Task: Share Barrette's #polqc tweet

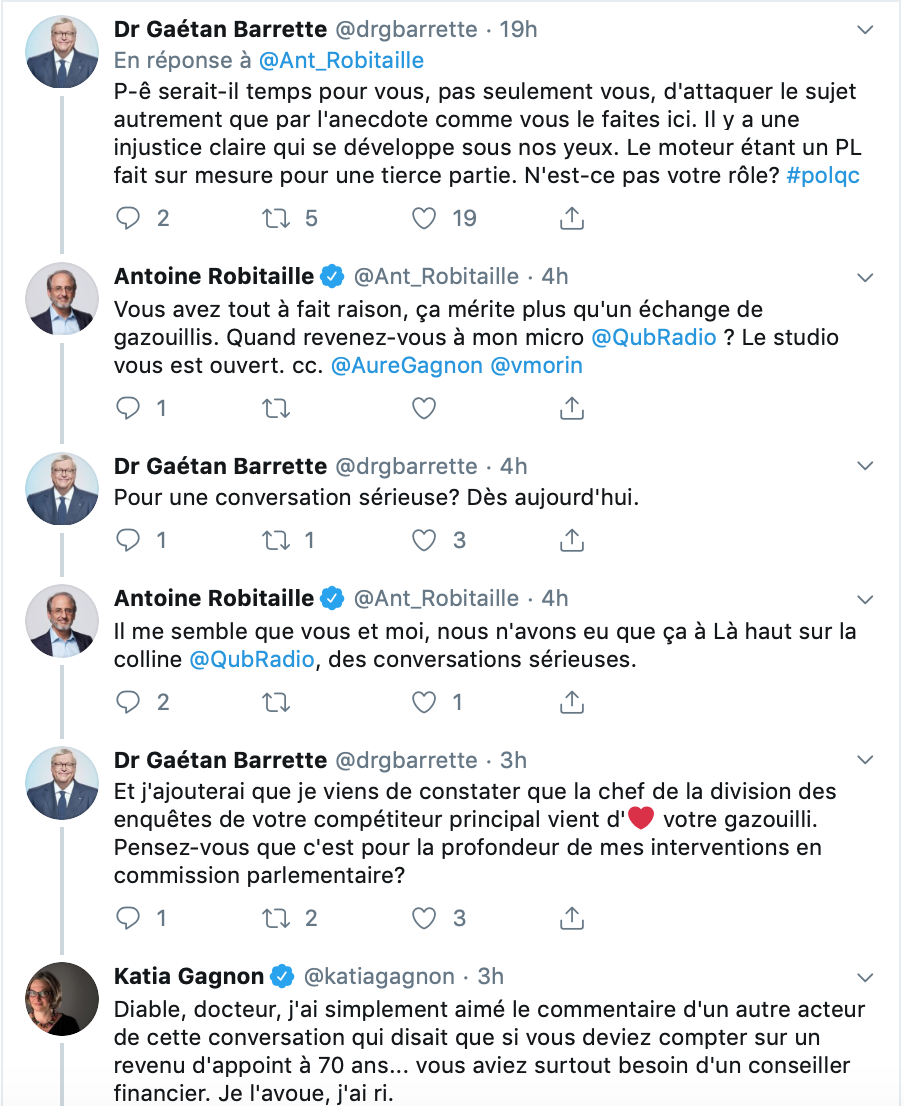Action: pyautogui.click(x=572, y=219)
